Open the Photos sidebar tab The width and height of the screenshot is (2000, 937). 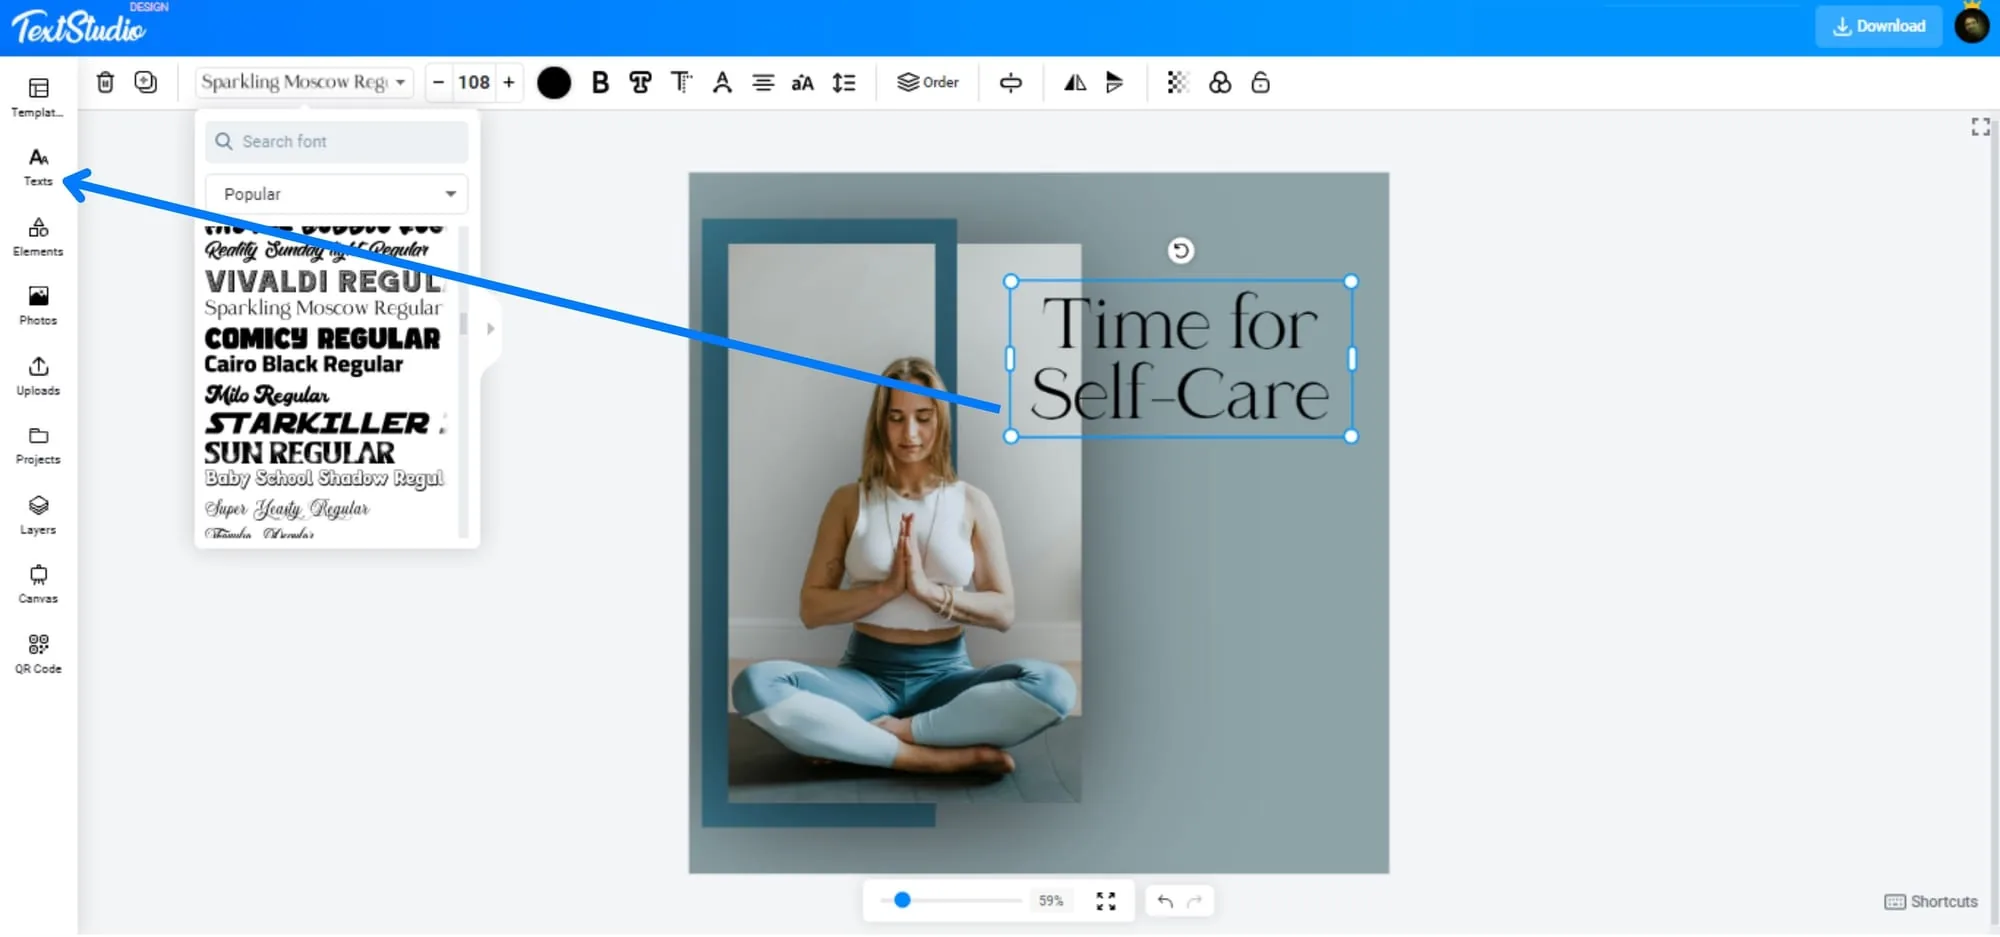(x=38, y=306)
